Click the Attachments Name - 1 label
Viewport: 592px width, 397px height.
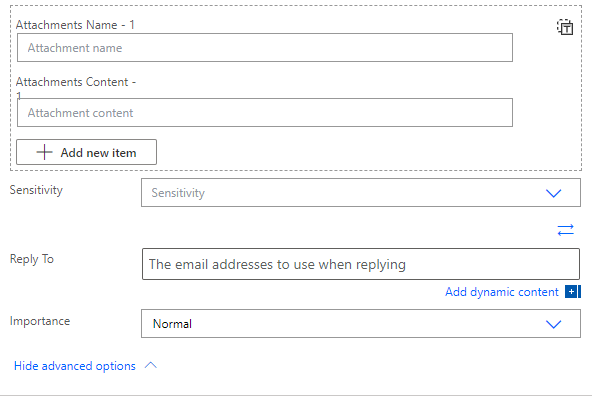tap(75, 25)
